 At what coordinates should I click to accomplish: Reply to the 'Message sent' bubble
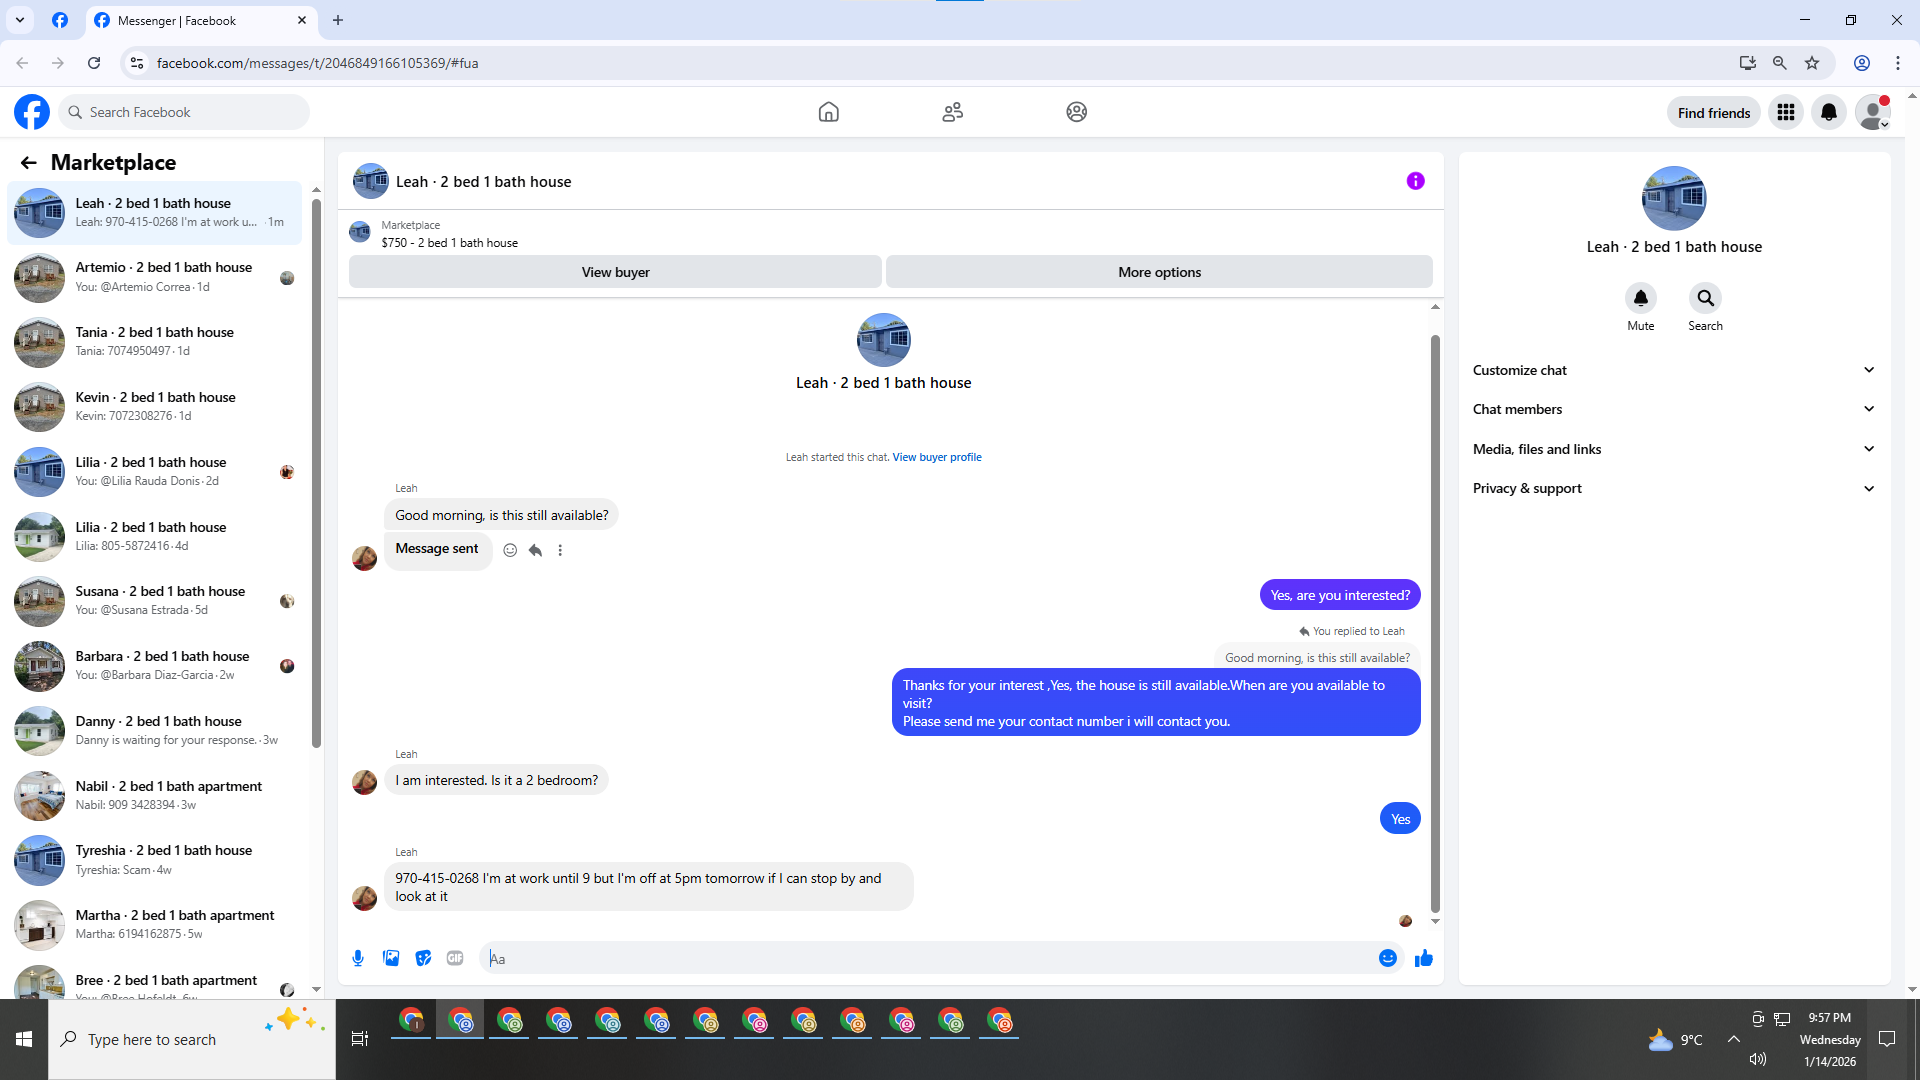pos(535,550)
